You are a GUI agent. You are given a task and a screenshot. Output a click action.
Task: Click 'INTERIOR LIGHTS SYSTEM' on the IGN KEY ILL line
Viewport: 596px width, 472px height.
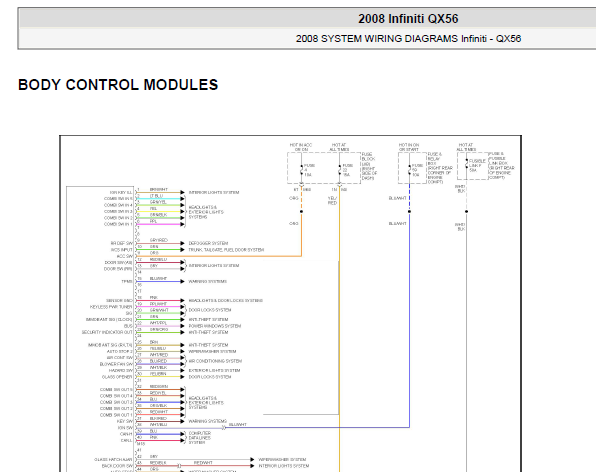click(x=214, y=193)
